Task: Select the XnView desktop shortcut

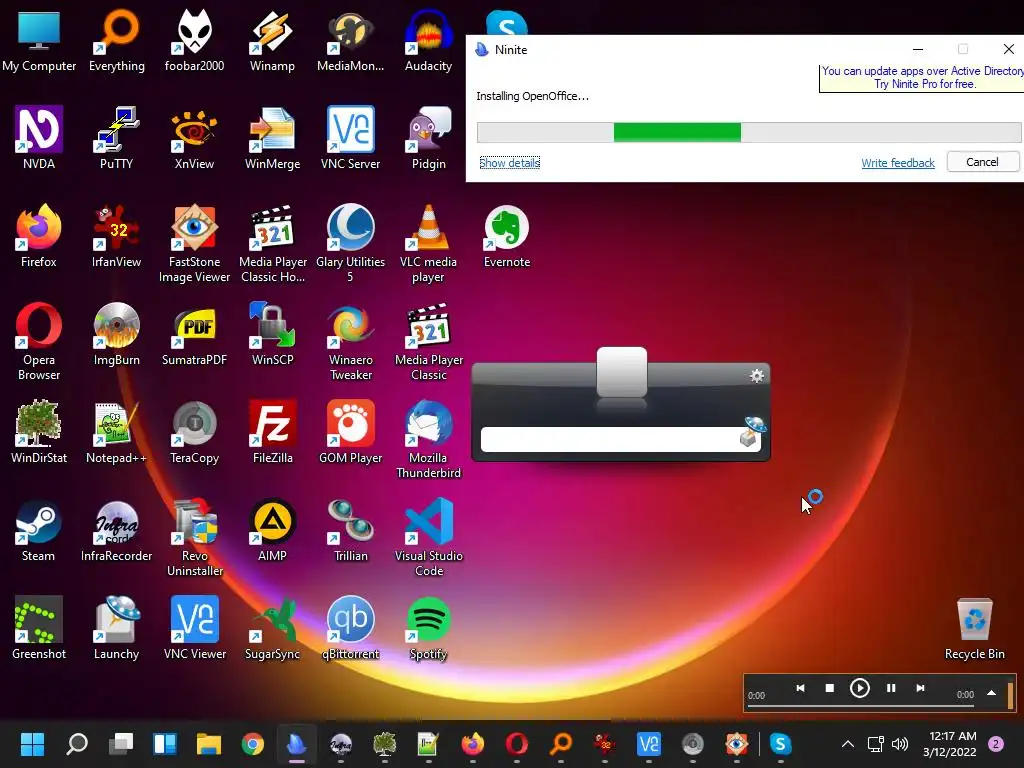Action: [x=194, y=138]
